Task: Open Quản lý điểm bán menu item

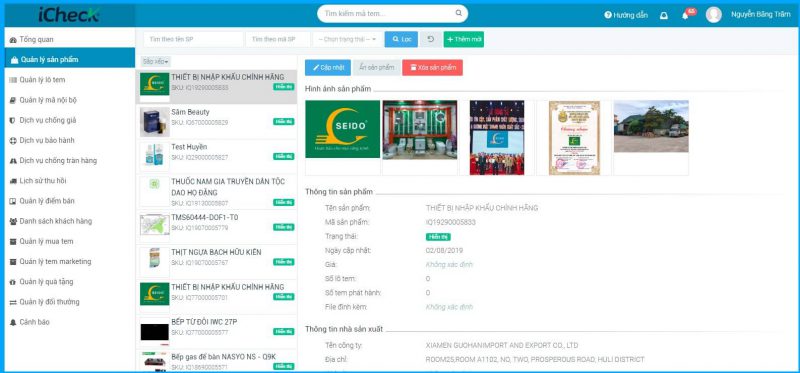Action: (x=69, y=201)
